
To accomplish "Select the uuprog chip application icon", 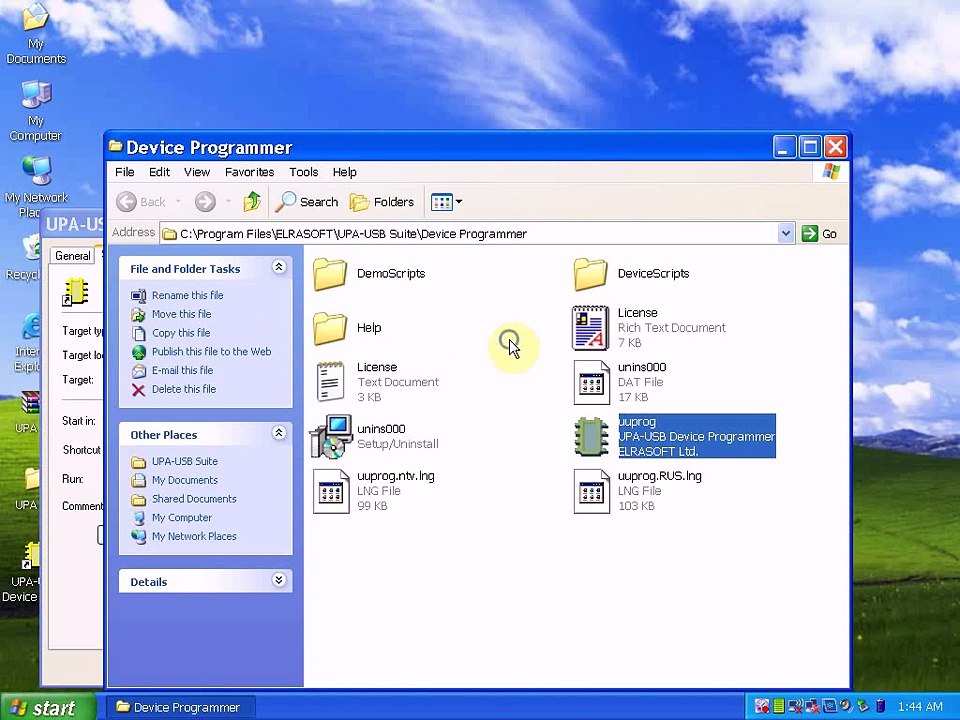I will click(591, 437).
